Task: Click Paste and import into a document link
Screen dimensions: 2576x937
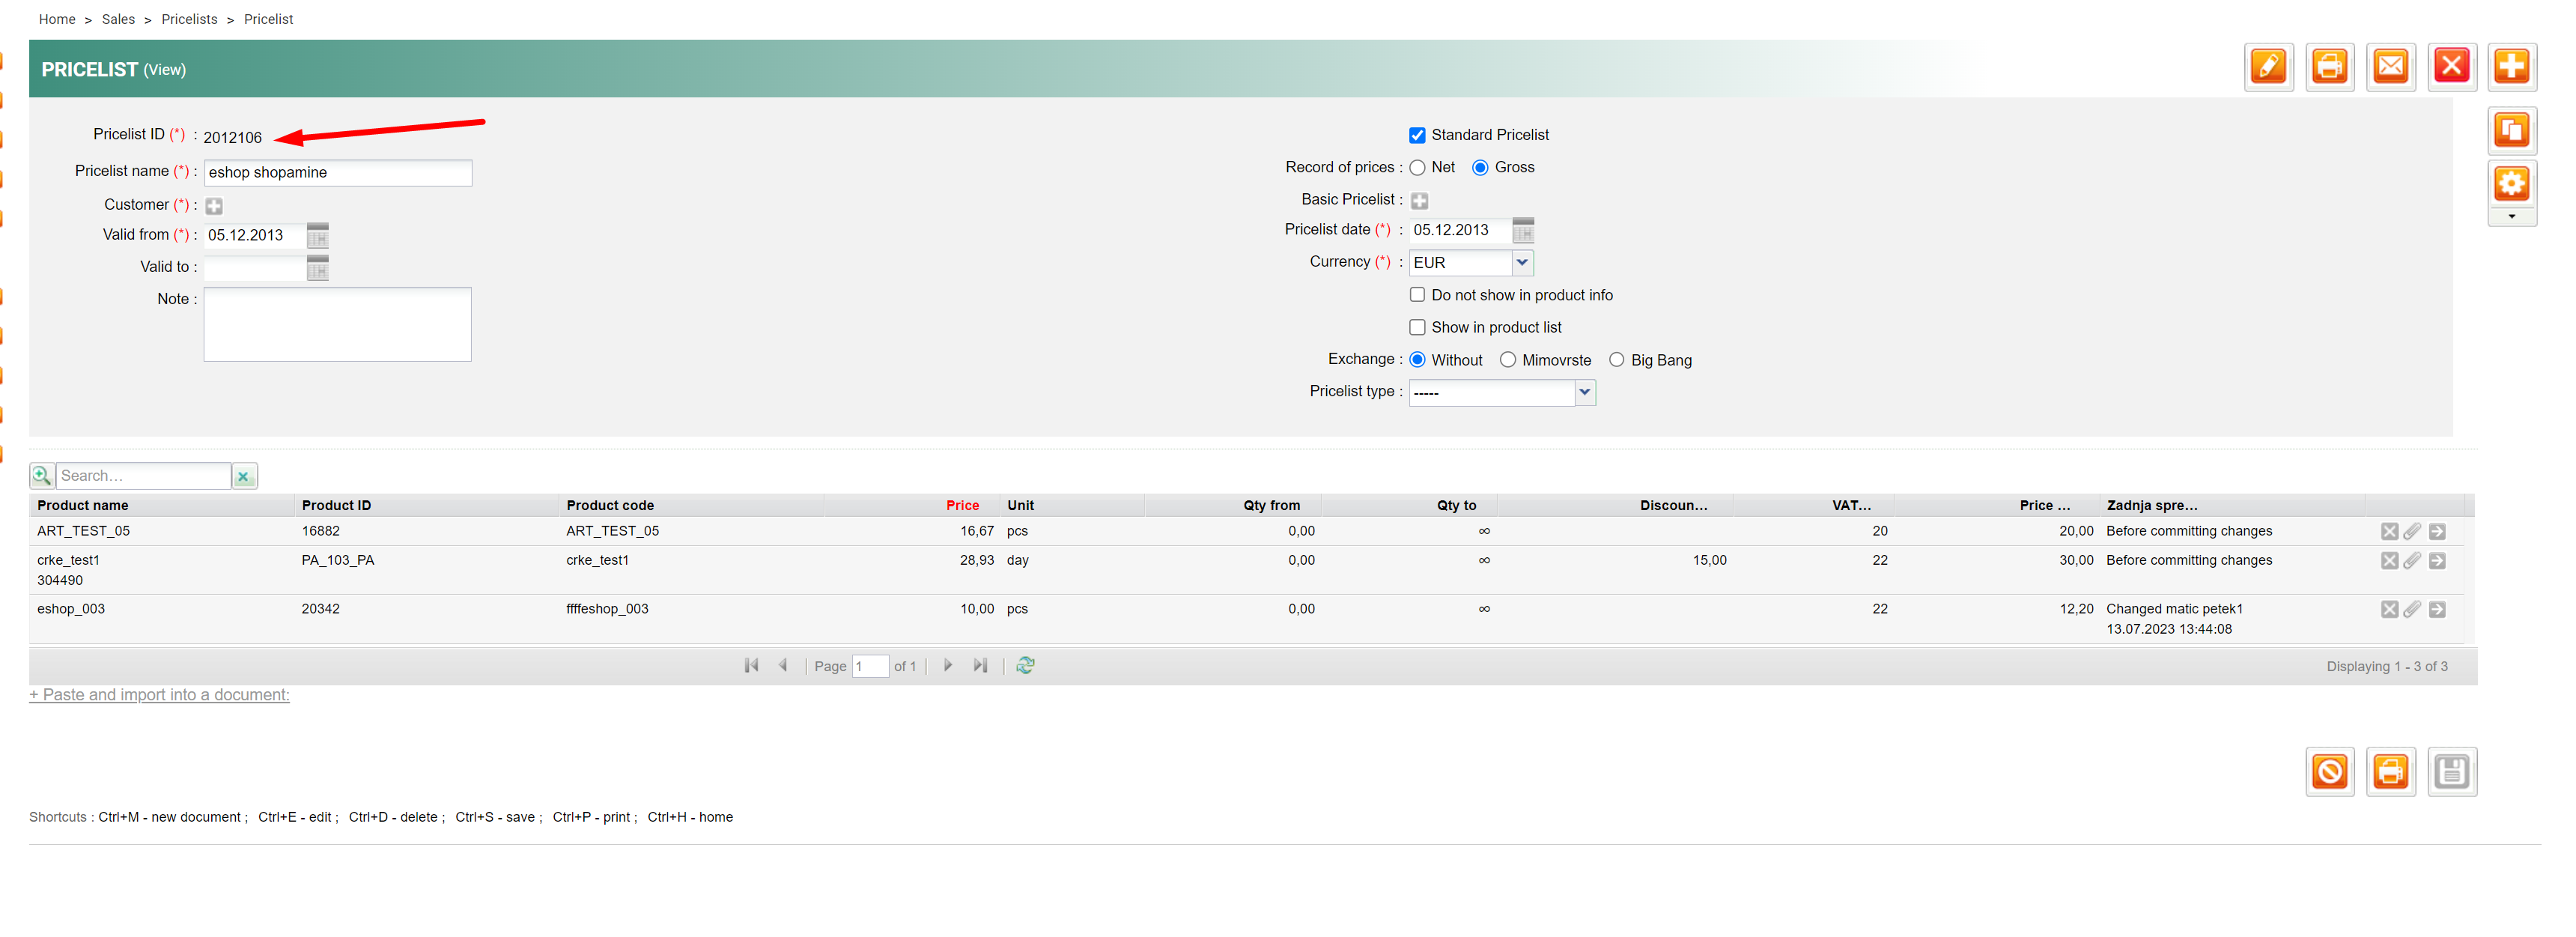Action: pos(159,694)
